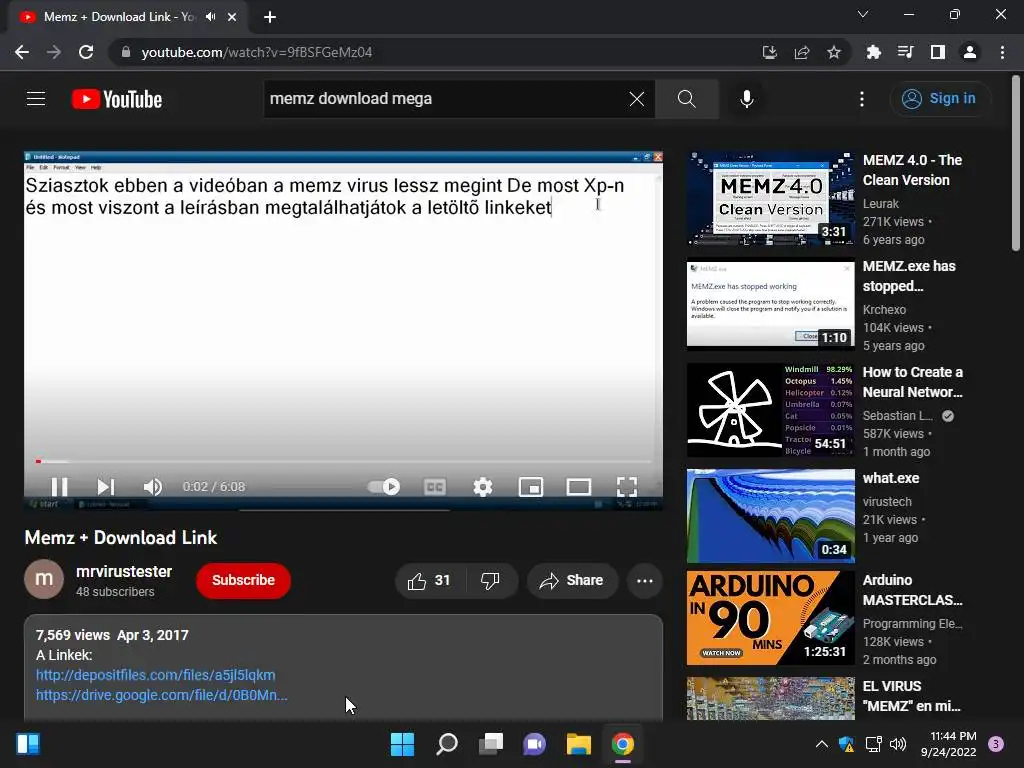Subscribe to mrvirustester
Viewport: 1024px width, 768px height.
pyautogui.click(x=243, y=581)
